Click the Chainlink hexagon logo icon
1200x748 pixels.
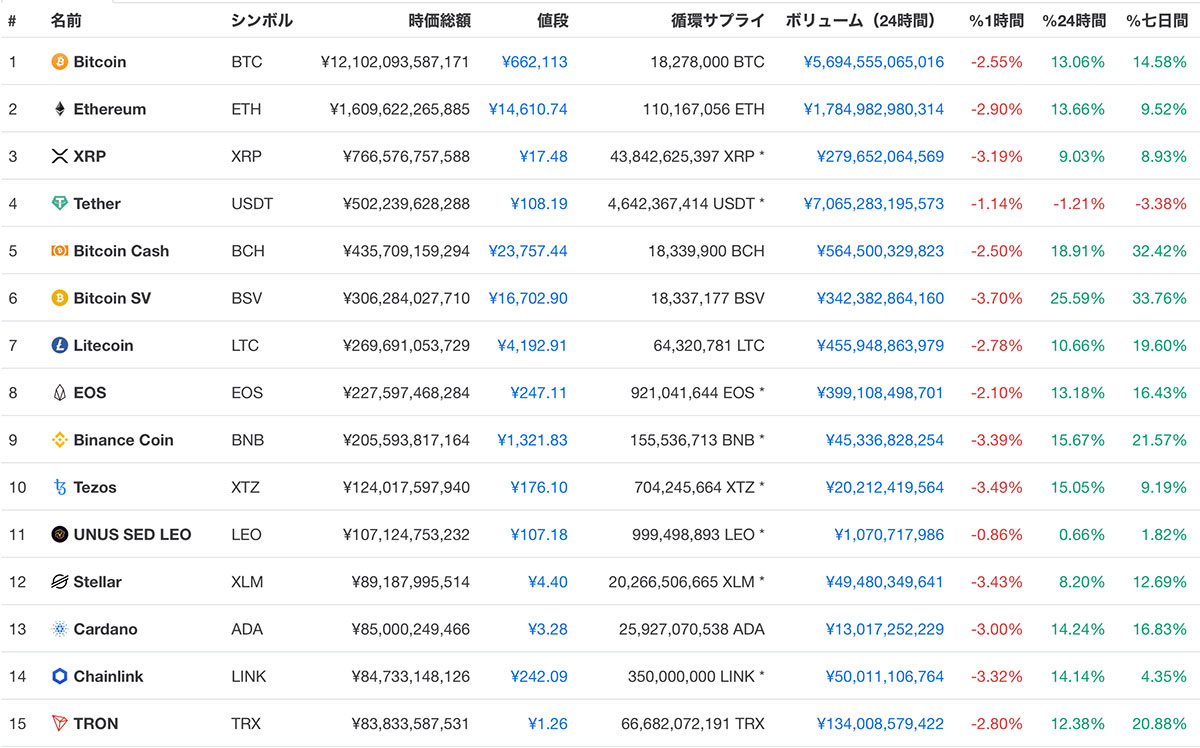point(60,676)
